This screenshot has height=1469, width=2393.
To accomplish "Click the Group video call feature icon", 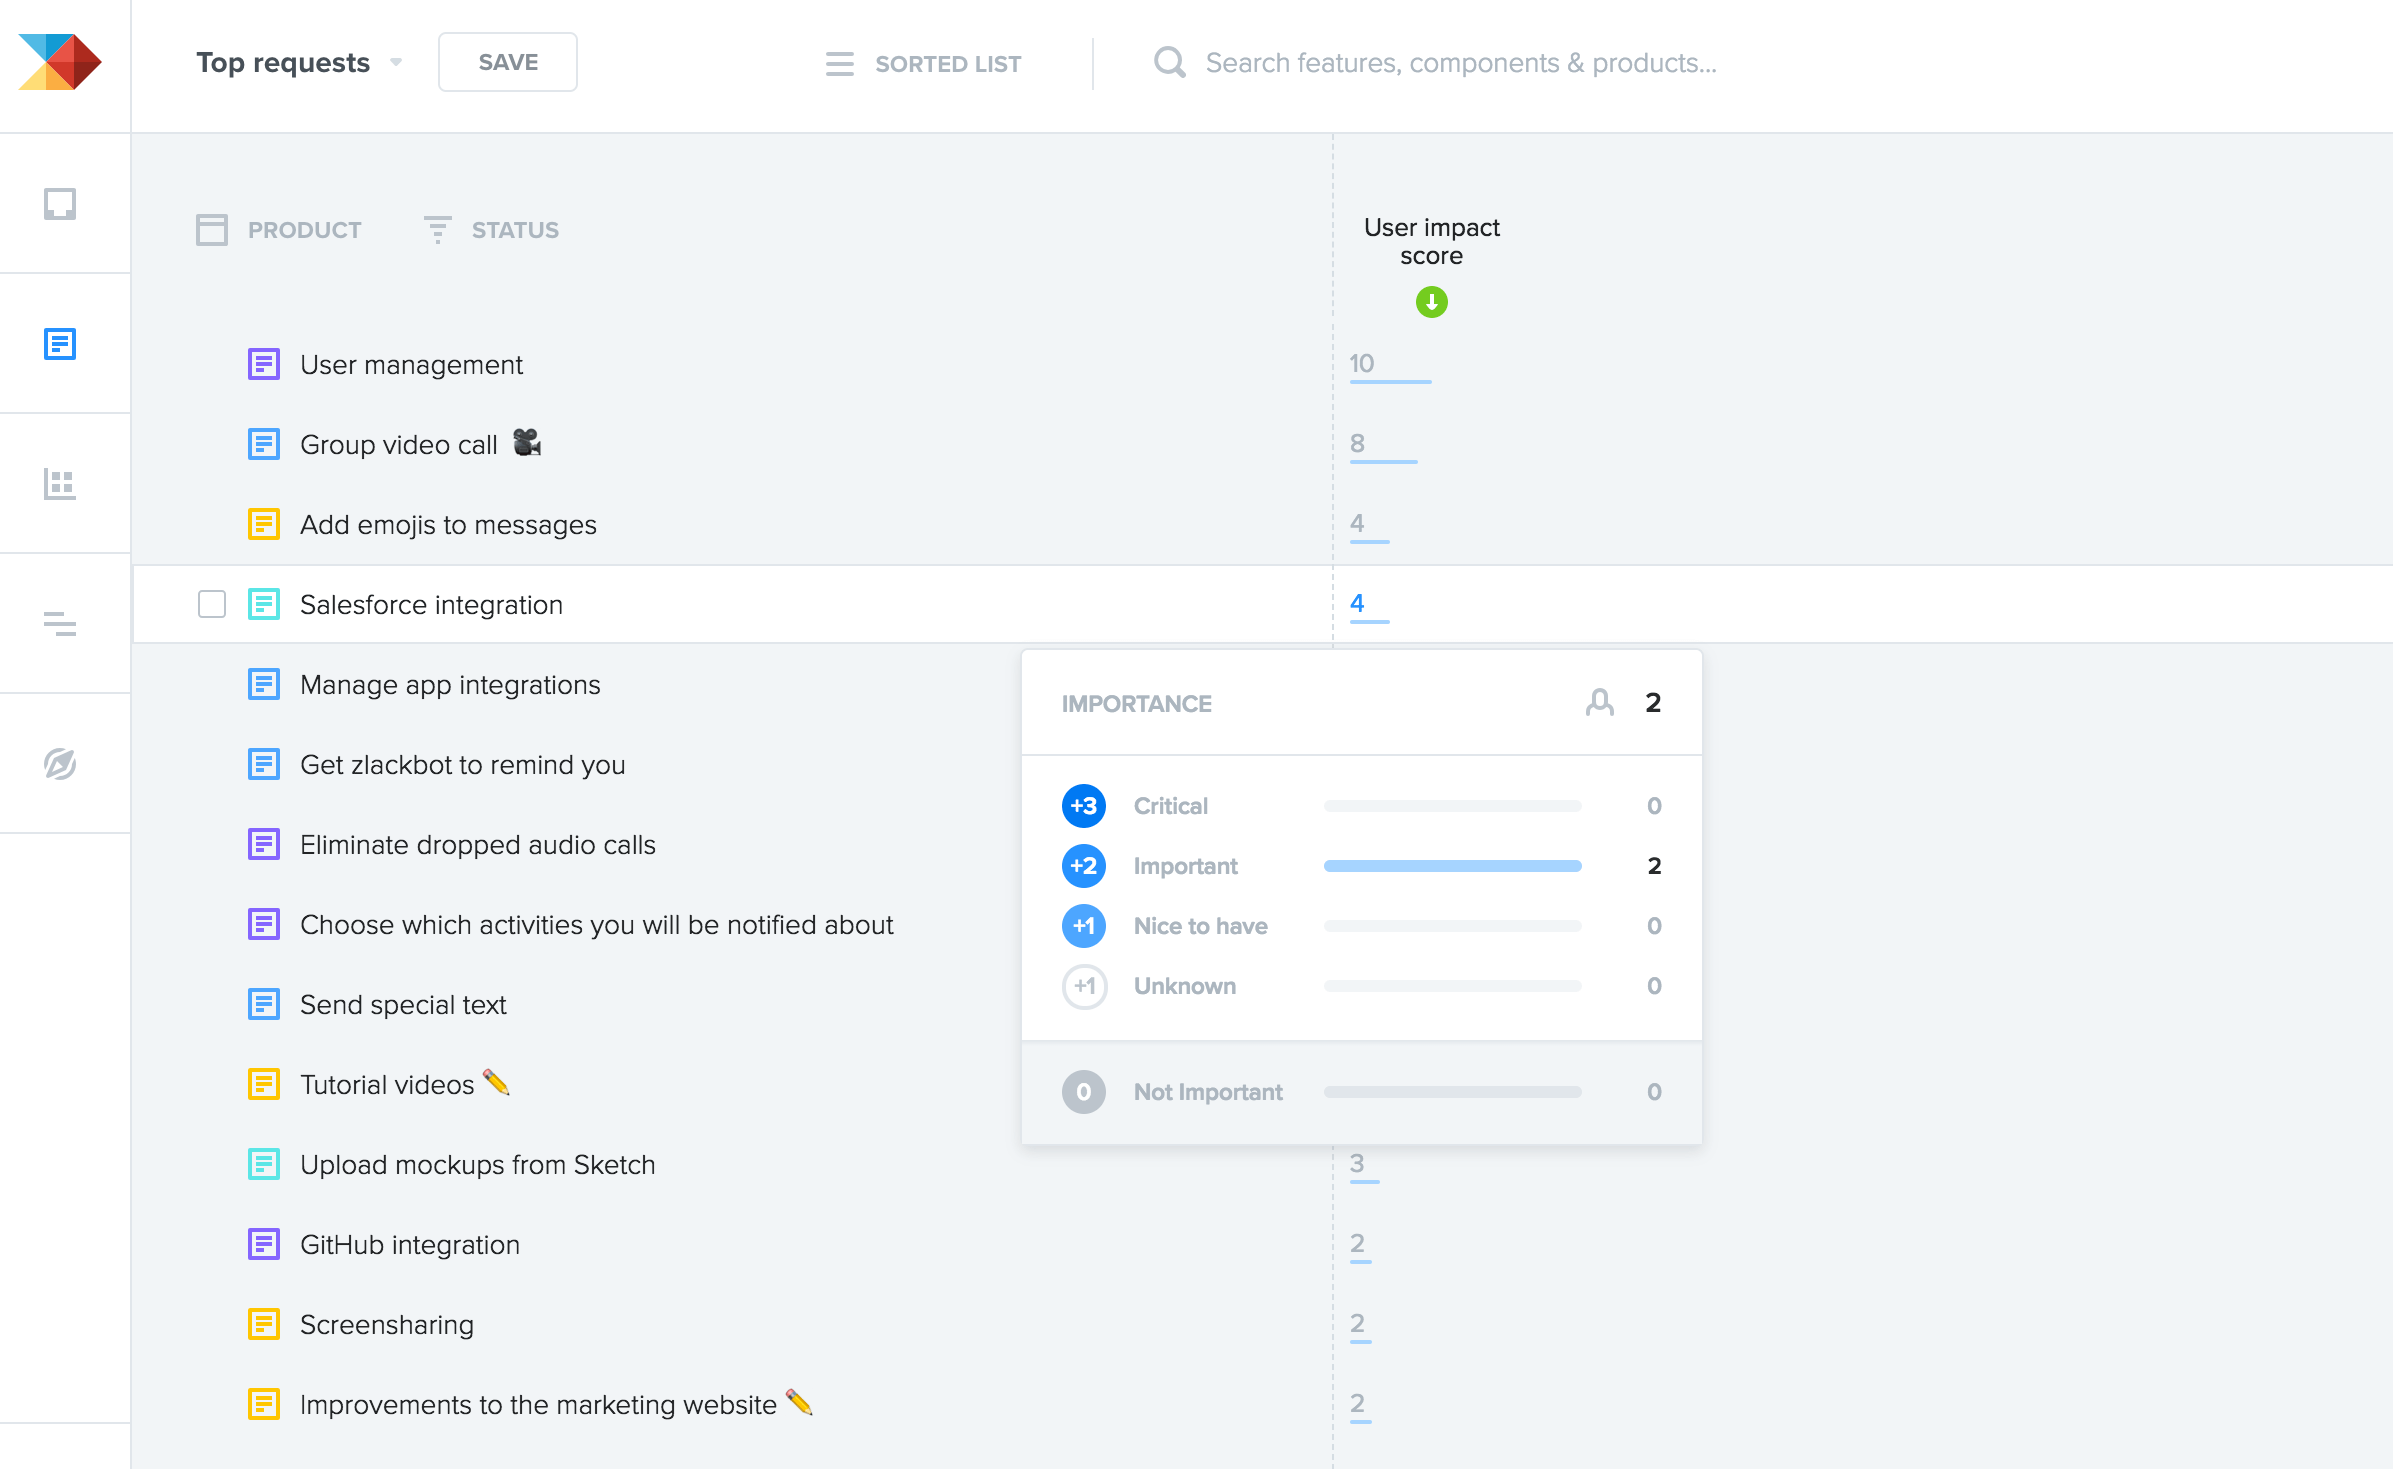I will click(264, 444).
